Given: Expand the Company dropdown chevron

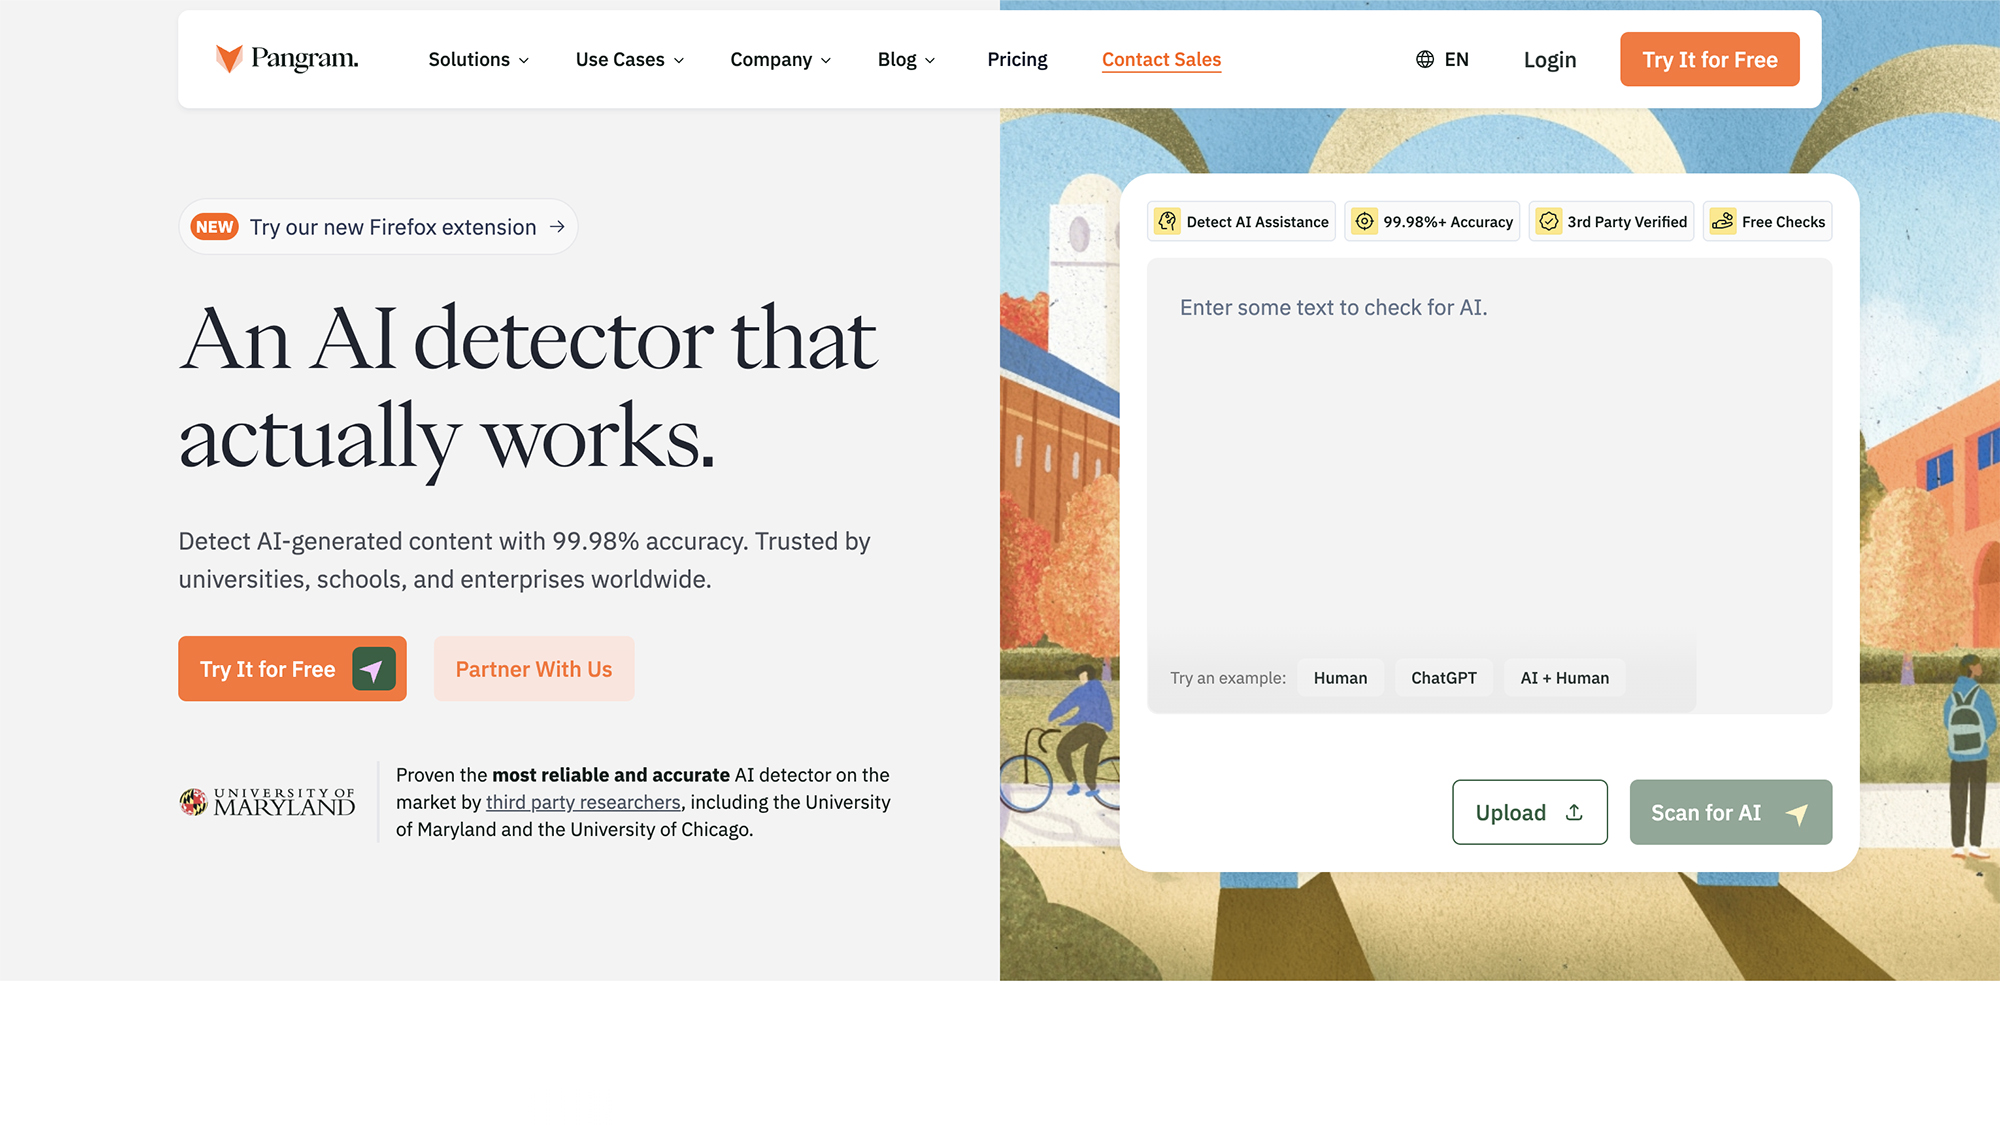Looking at the screenshot, I should tap(826, 60).
